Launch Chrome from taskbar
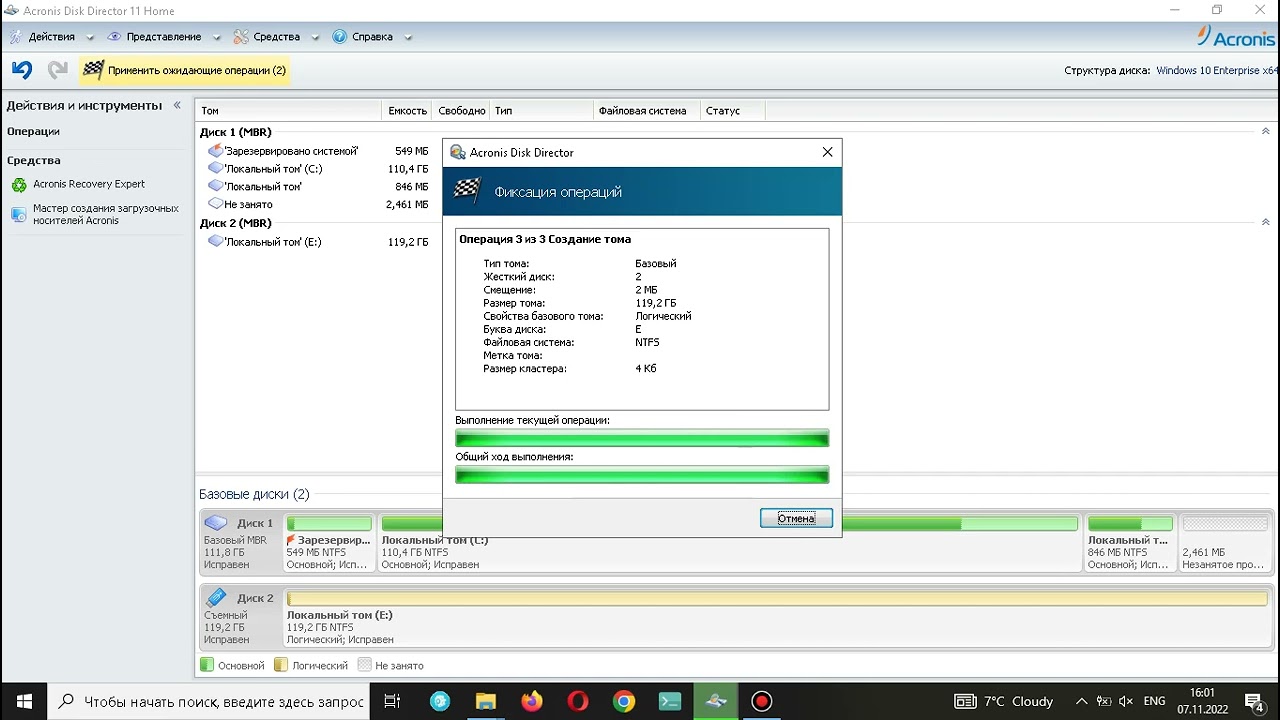1280x720 pixels. point(623,701)
